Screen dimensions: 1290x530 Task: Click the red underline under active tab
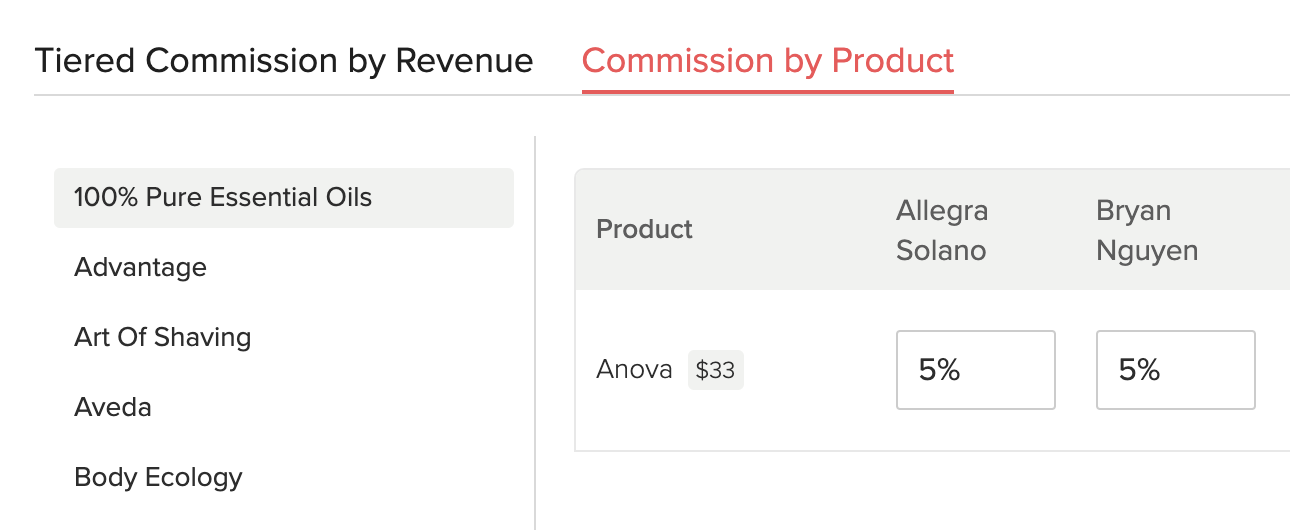[768, 92]
